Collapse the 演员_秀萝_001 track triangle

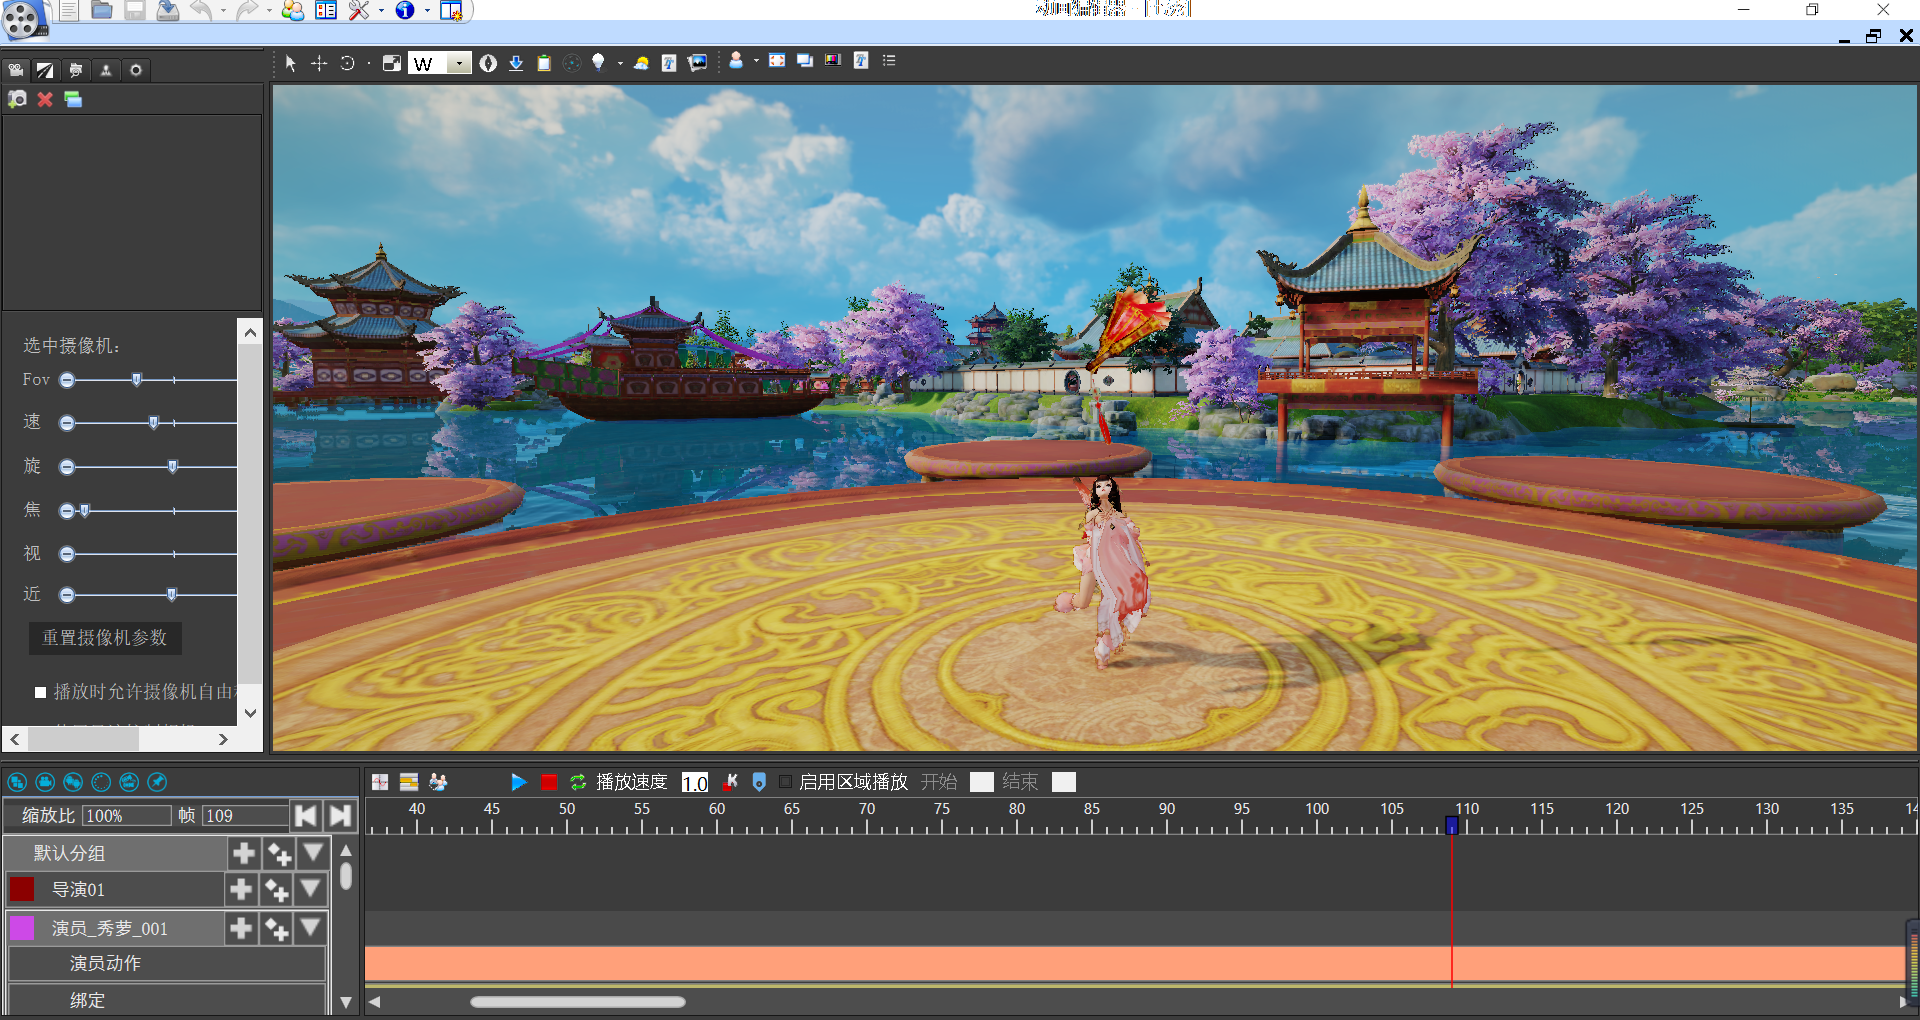point(311,927)
